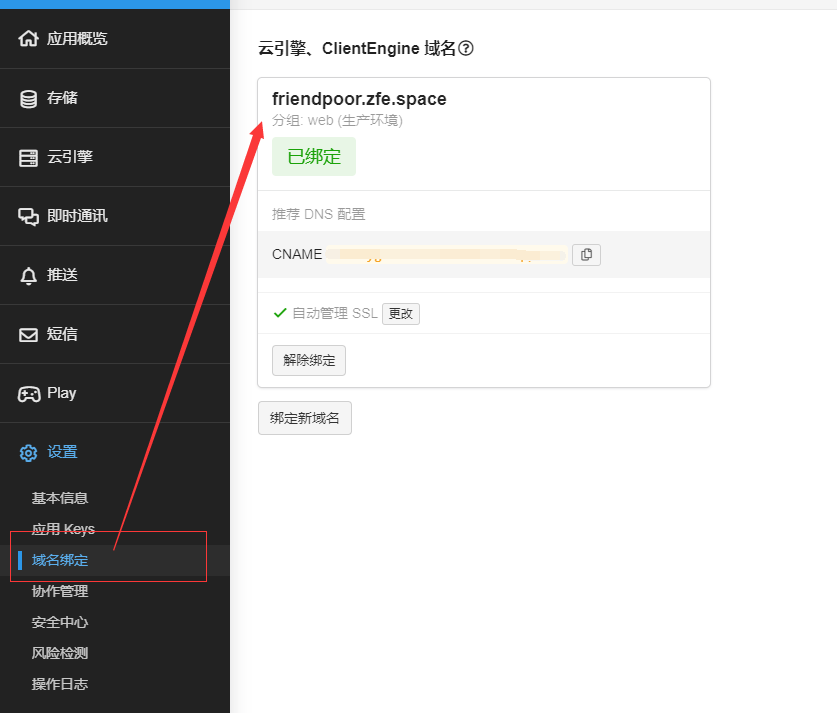Copy the CNAME value with the copy icon

point(586,255)
